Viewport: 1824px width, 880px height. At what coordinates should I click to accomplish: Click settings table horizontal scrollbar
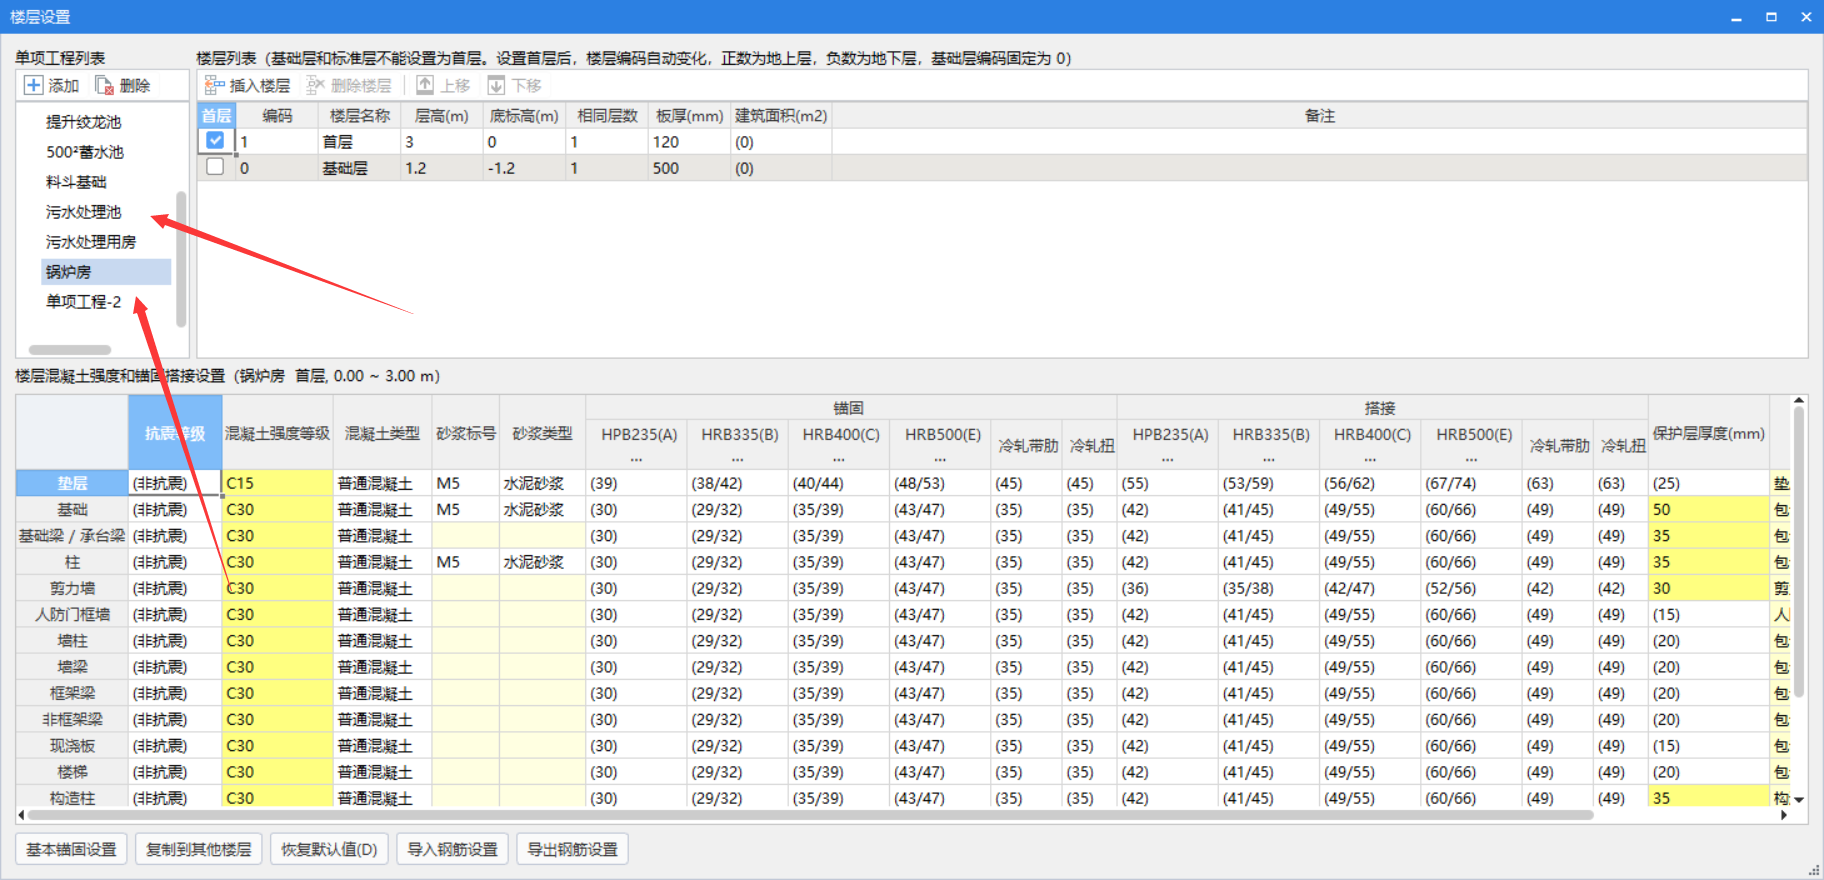[810, 815]
